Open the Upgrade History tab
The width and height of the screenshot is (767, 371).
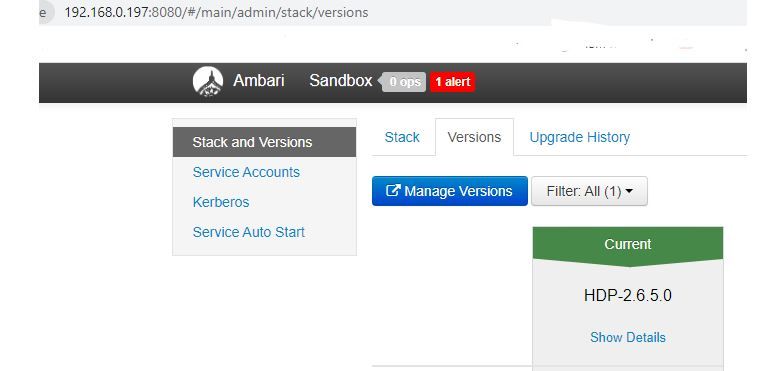pos(580,137)
